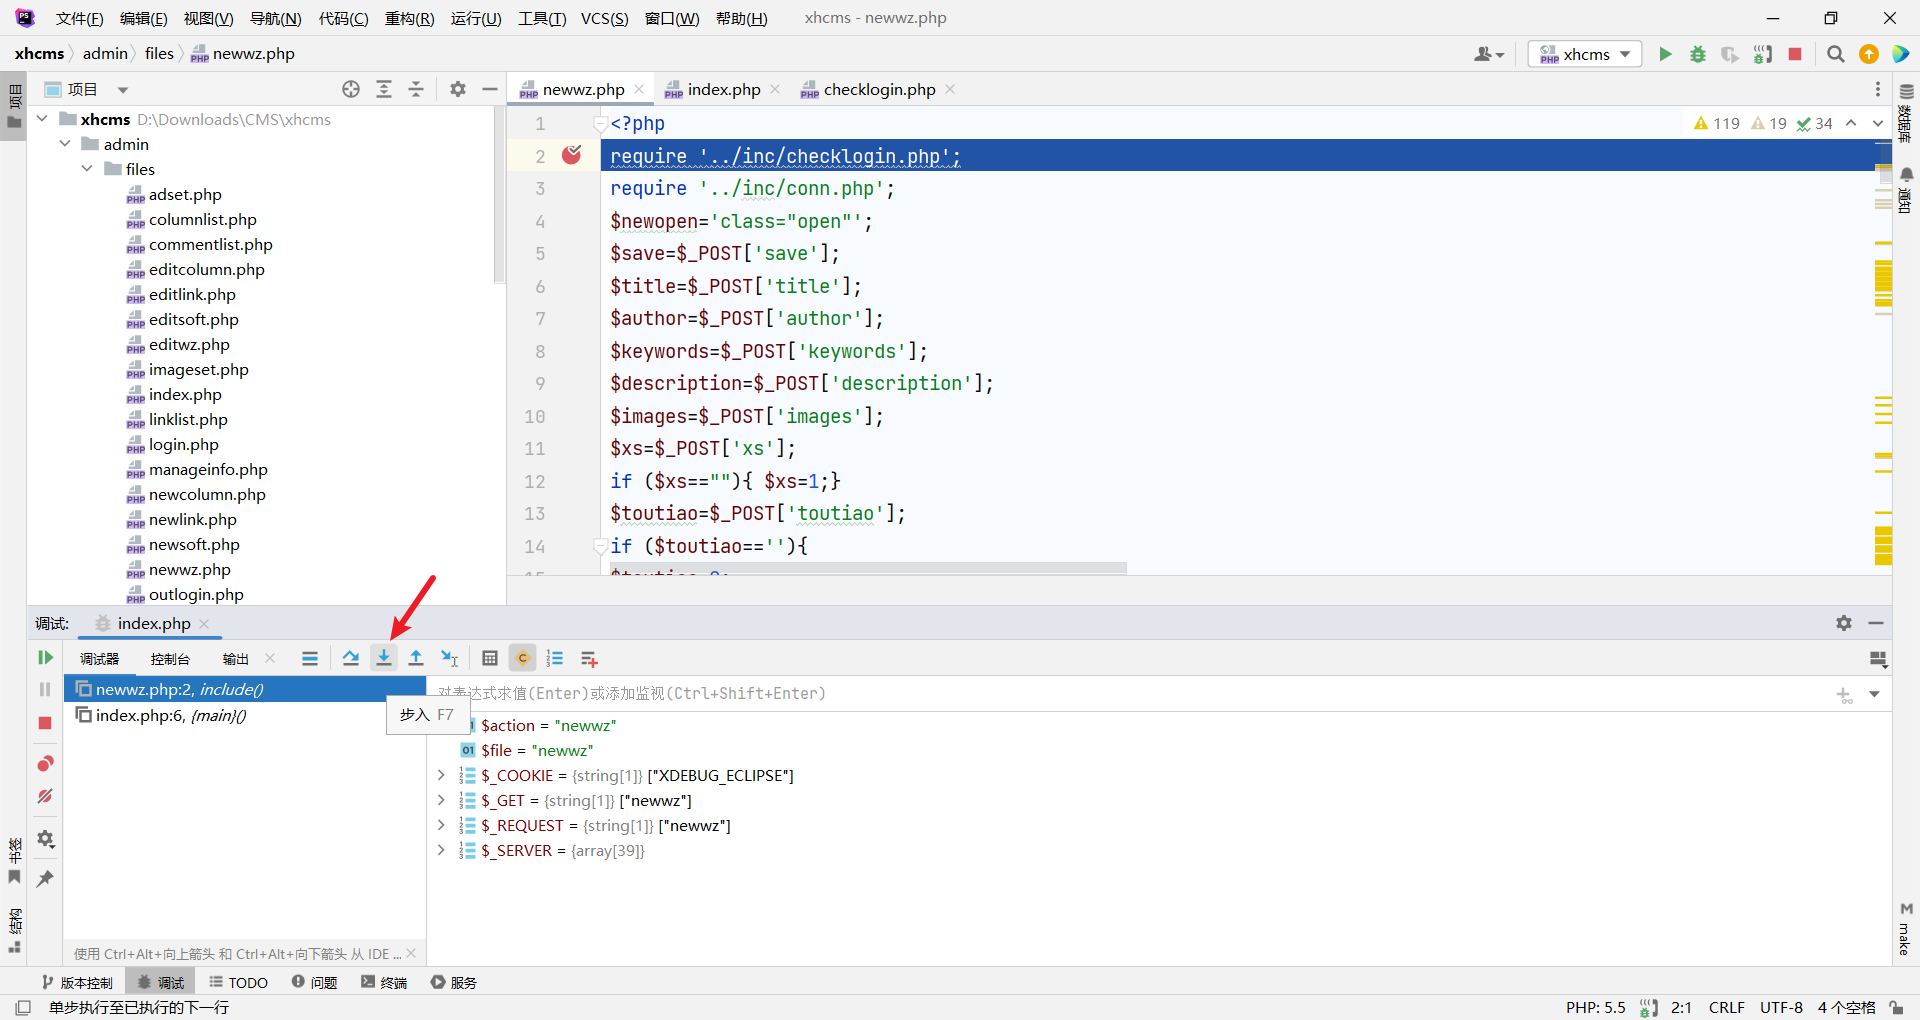The width and height of the screenshot is (1920, 1020).
Task: Expand the $_GET variable
Action: [x=441, y=800]
